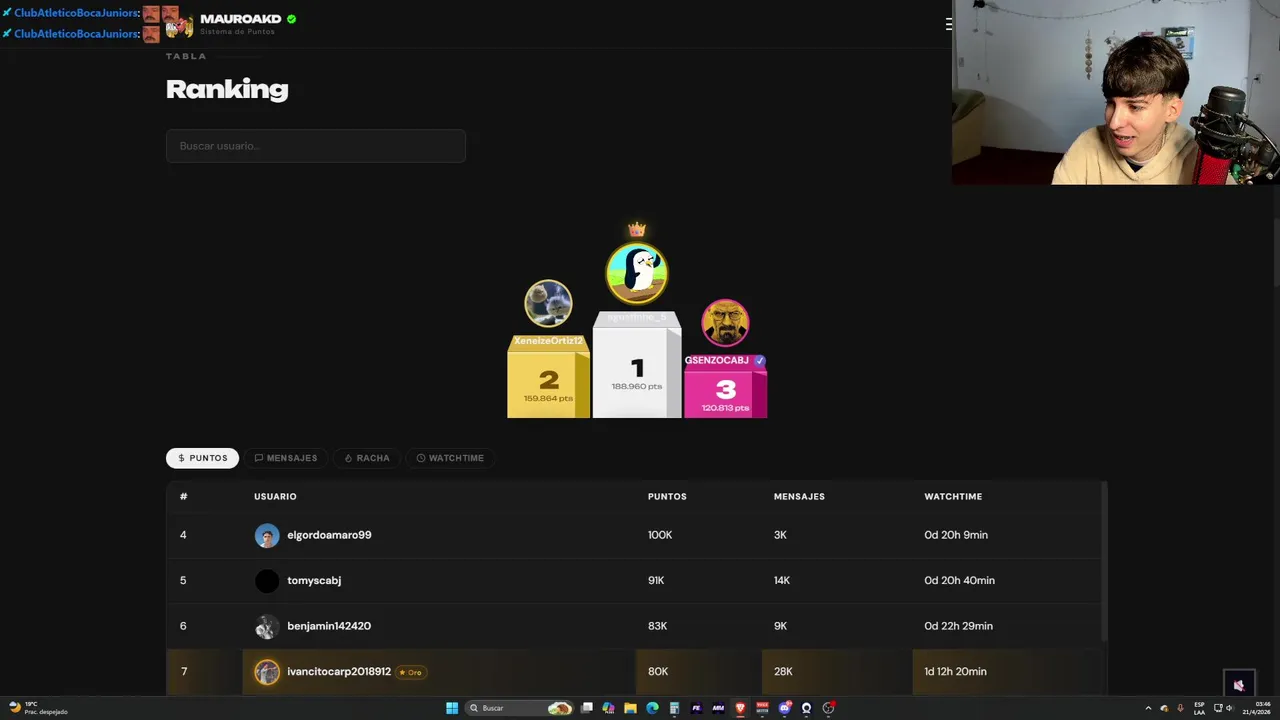Screen dimensions: 1280x720
Task: Click the weather widget in taskbar
Action: coord(38,708)
